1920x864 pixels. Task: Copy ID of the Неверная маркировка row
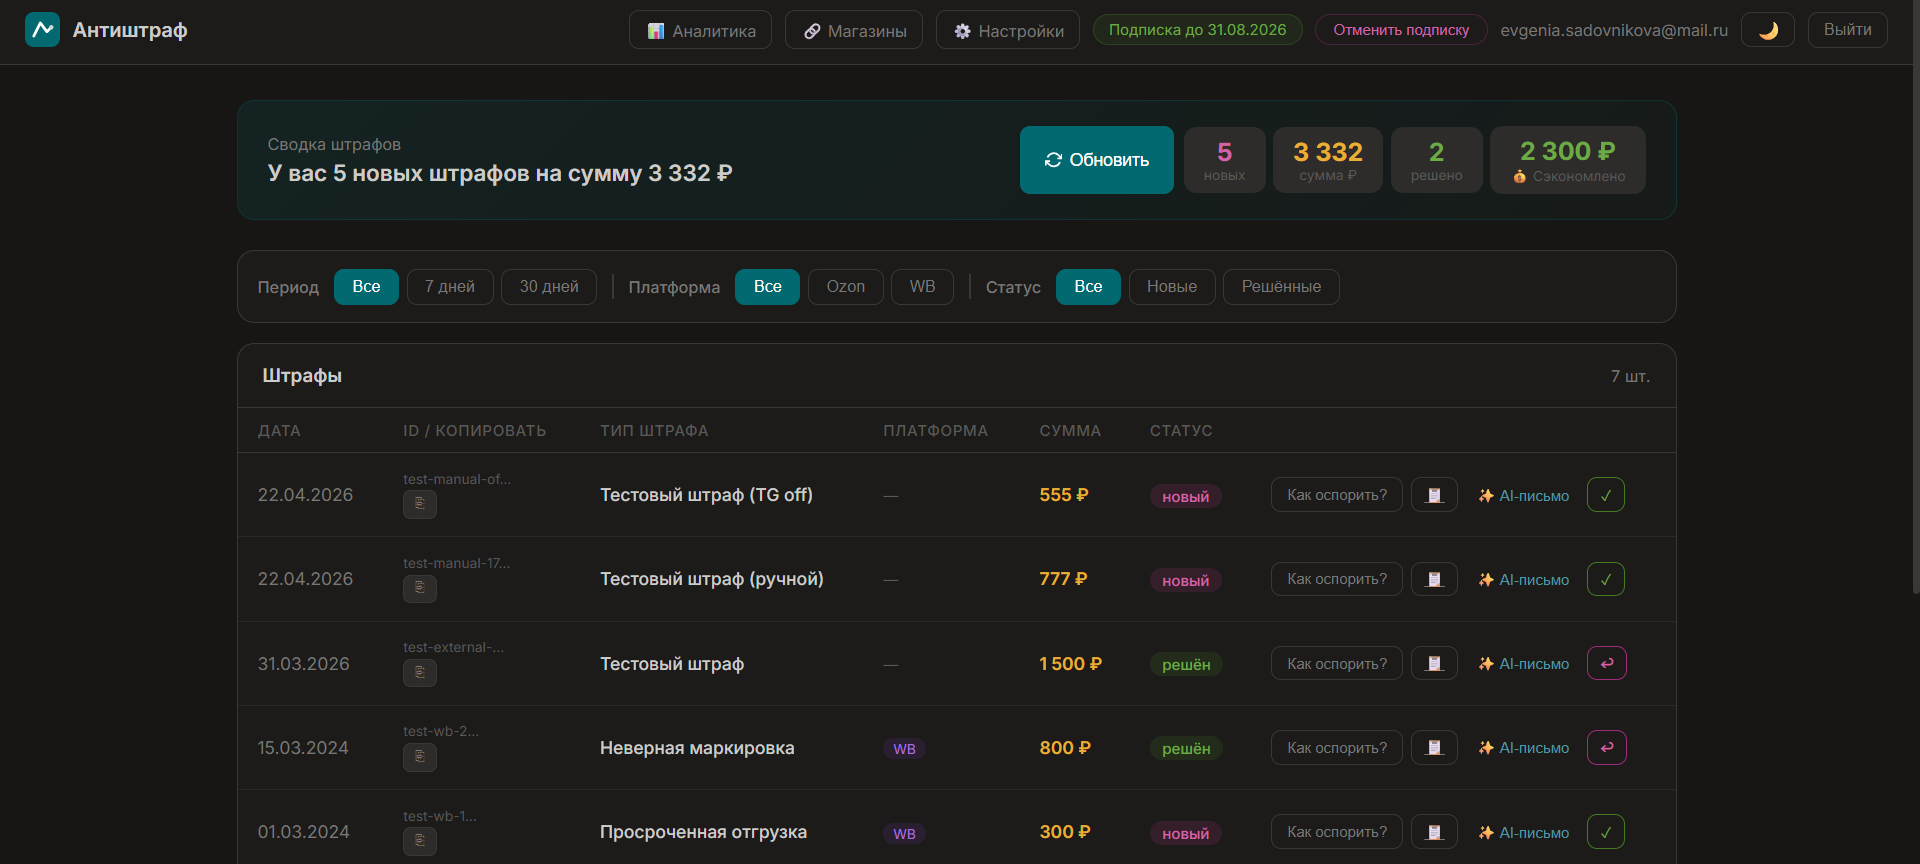click(420, 757)
